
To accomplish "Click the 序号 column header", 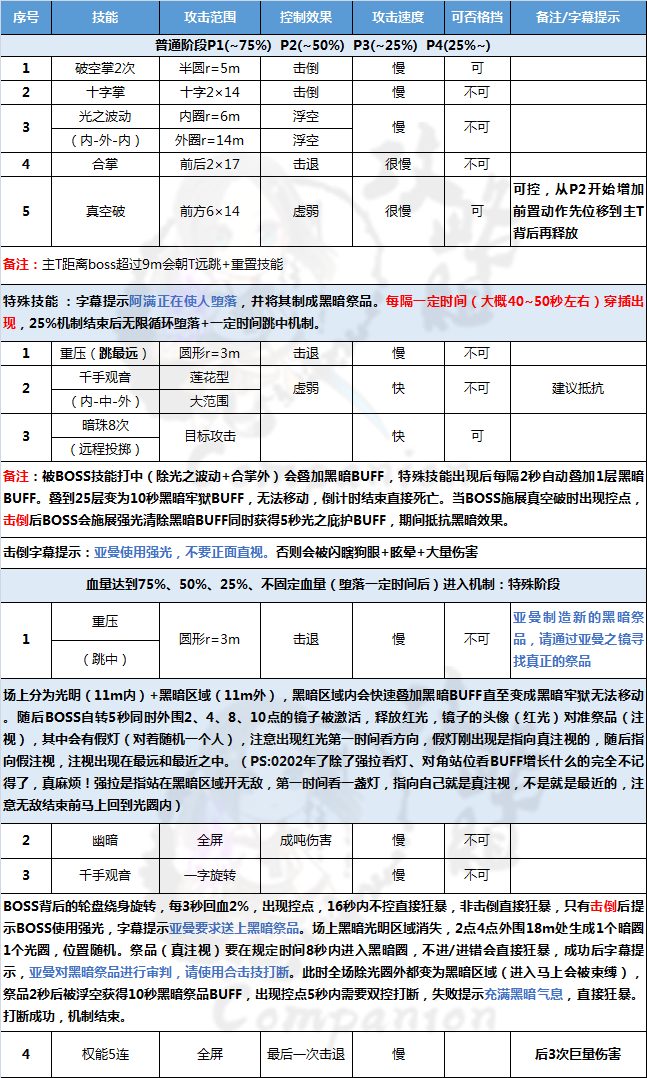I will coord(26,17).
